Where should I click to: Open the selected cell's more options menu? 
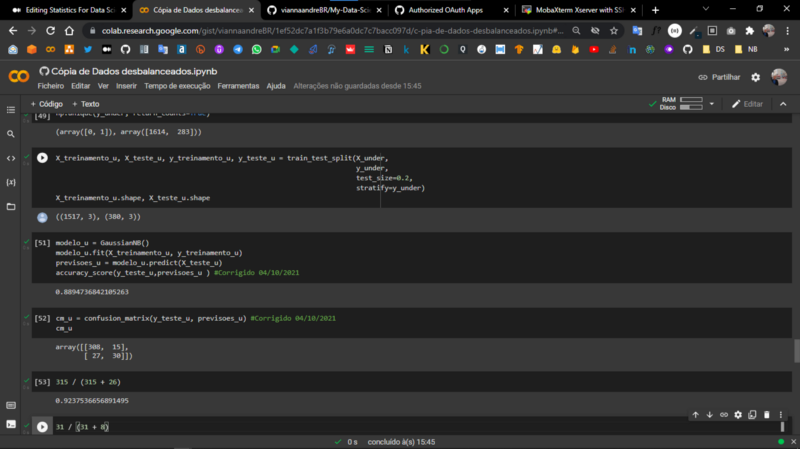click(x=781, y=415)
